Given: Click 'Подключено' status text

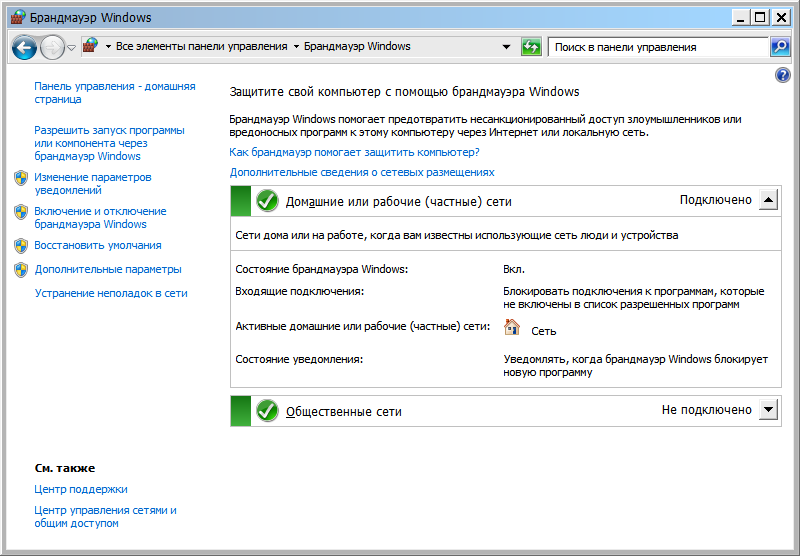Looking at the screenshot, I should pyautogui.click(x=715, y=200).
